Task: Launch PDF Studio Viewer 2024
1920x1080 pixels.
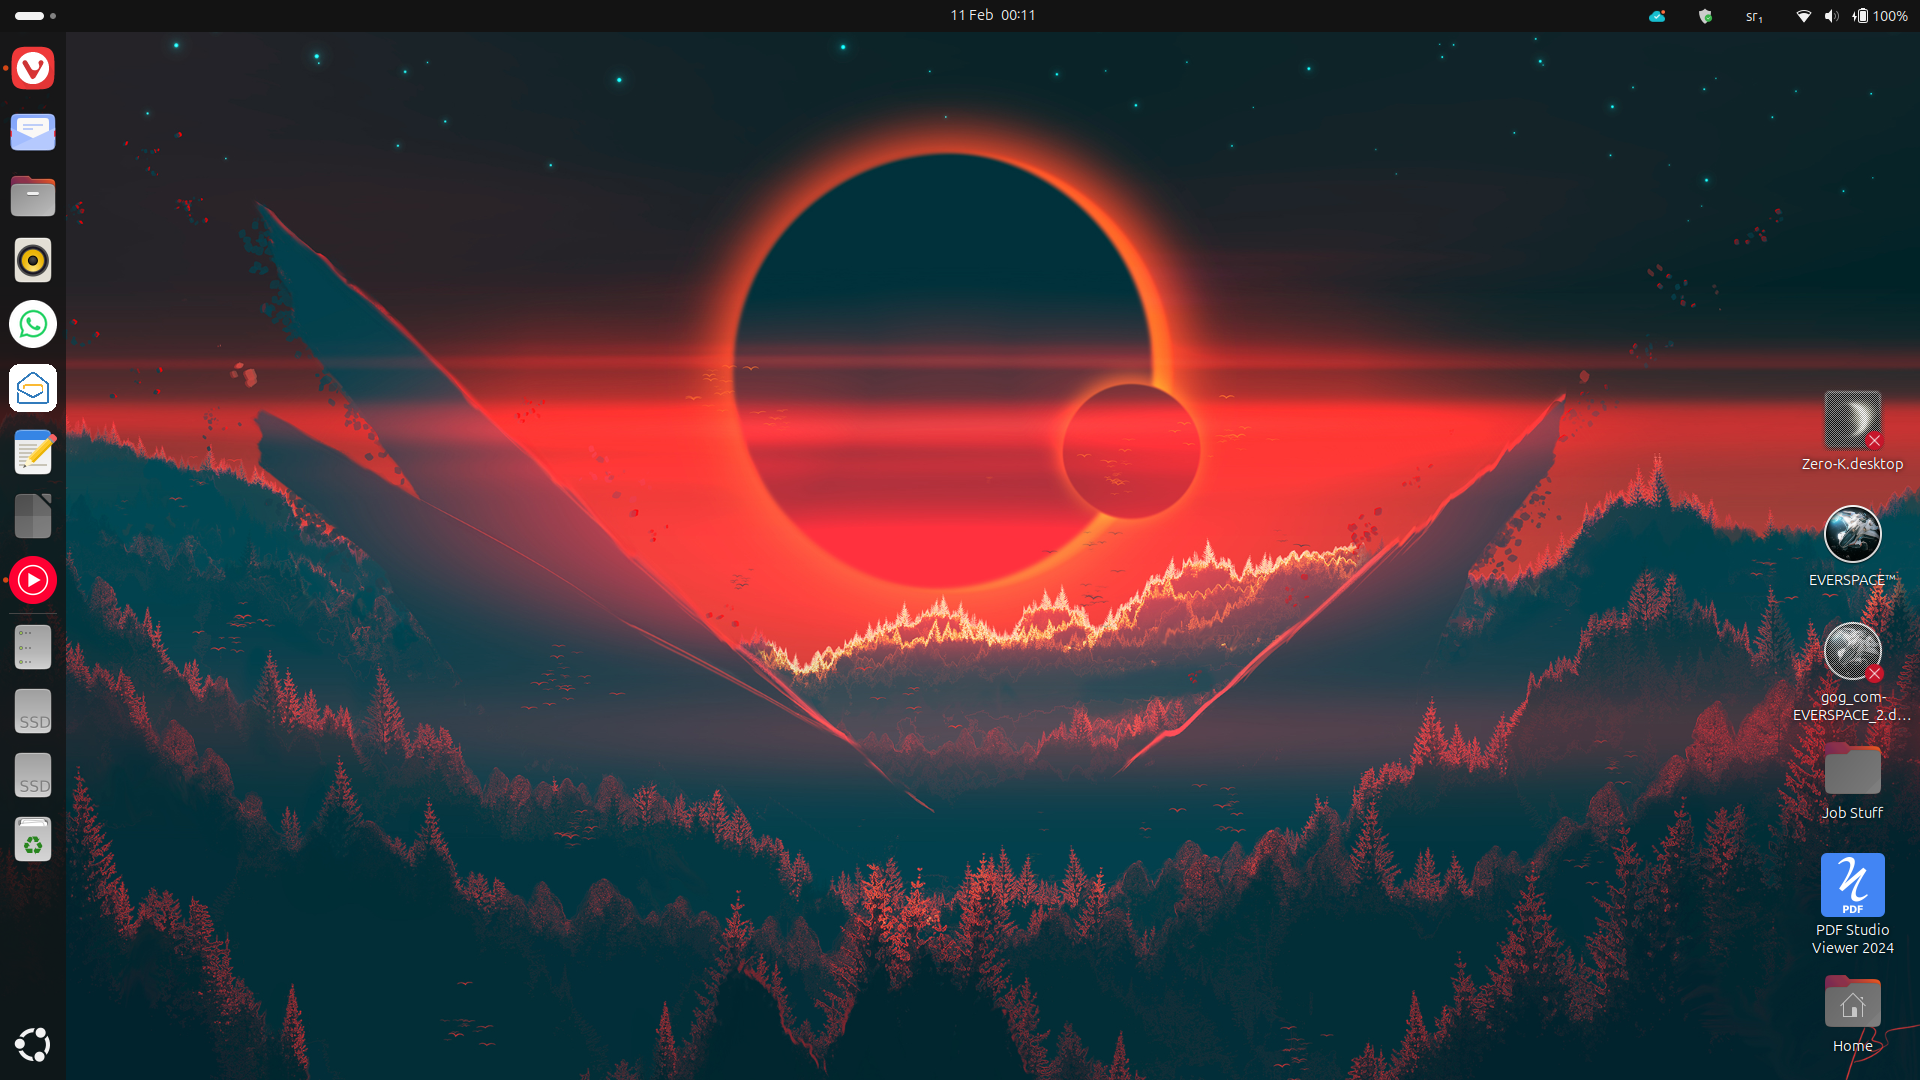Action: click(x=1852, y=904)
